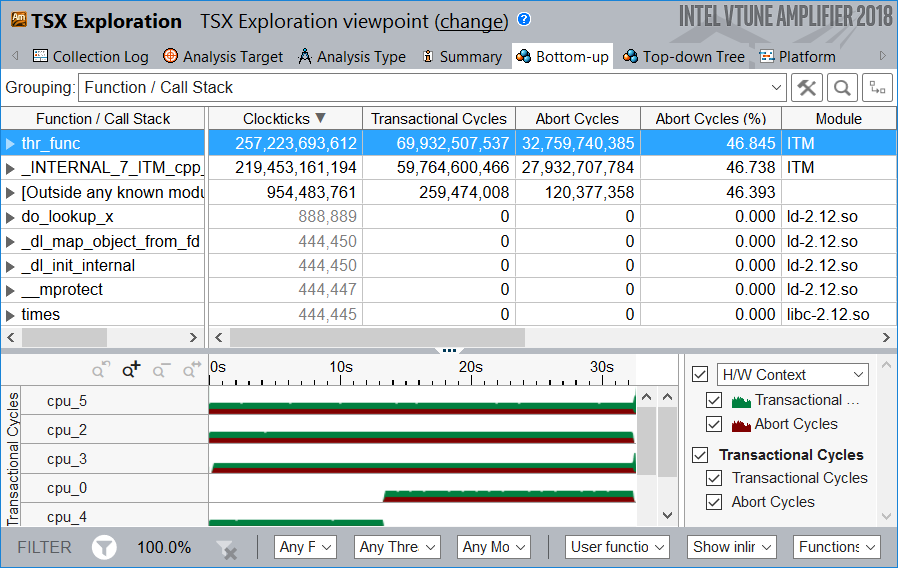Click the Function / Call Stack column header
The image size is (898, 568).
pyautogui.click(x=103, y=119)
